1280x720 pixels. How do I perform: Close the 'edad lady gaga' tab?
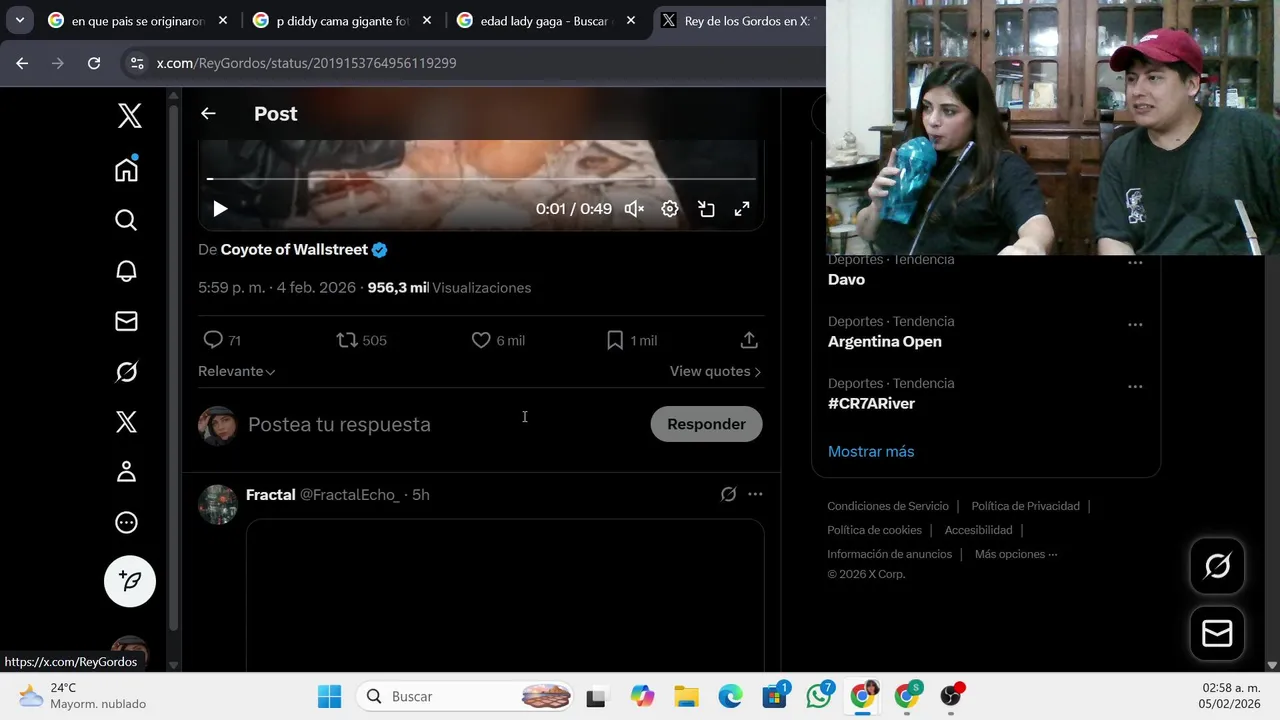[x=631, y=21]
